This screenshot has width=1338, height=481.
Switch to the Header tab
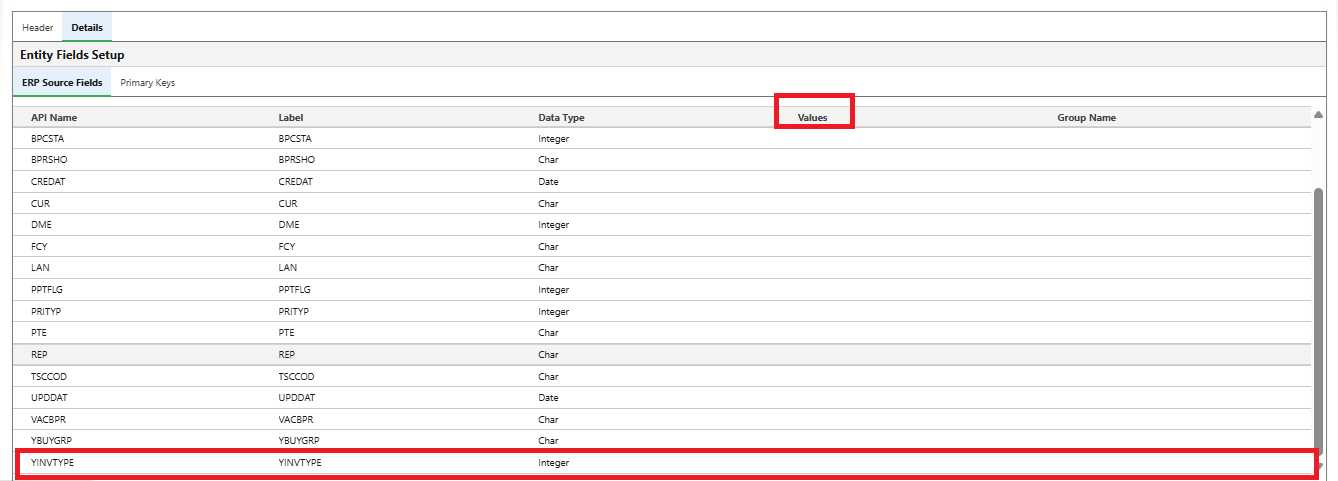[38, 27]
